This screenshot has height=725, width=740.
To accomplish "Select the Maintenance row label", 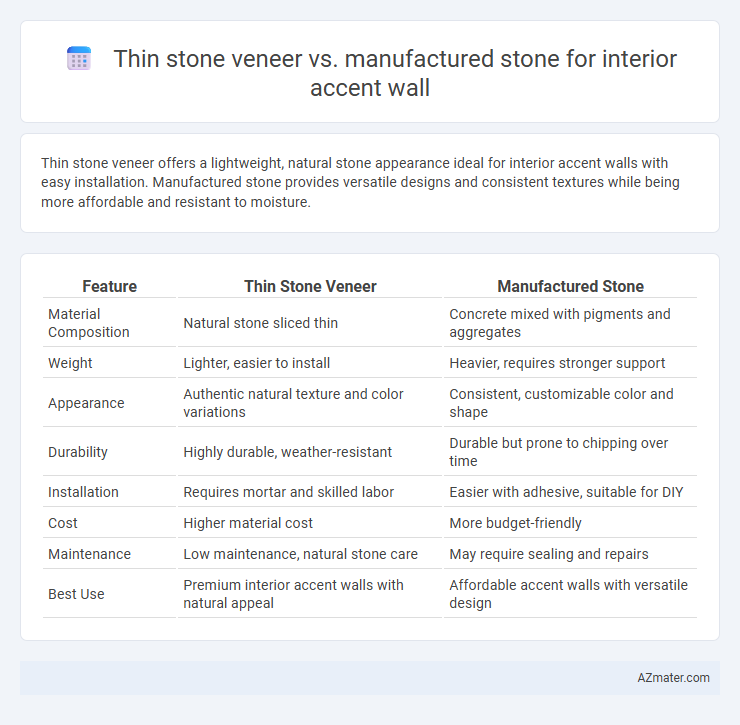I will pos(89,554).
